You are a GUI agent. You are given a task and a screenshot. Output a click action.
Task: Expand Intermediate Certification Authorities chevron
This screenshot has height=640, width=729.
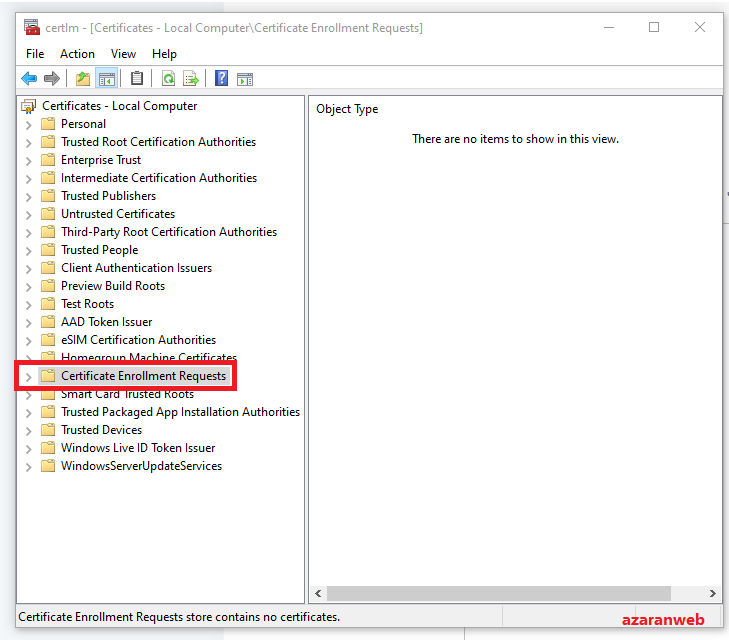coord(28,179)
